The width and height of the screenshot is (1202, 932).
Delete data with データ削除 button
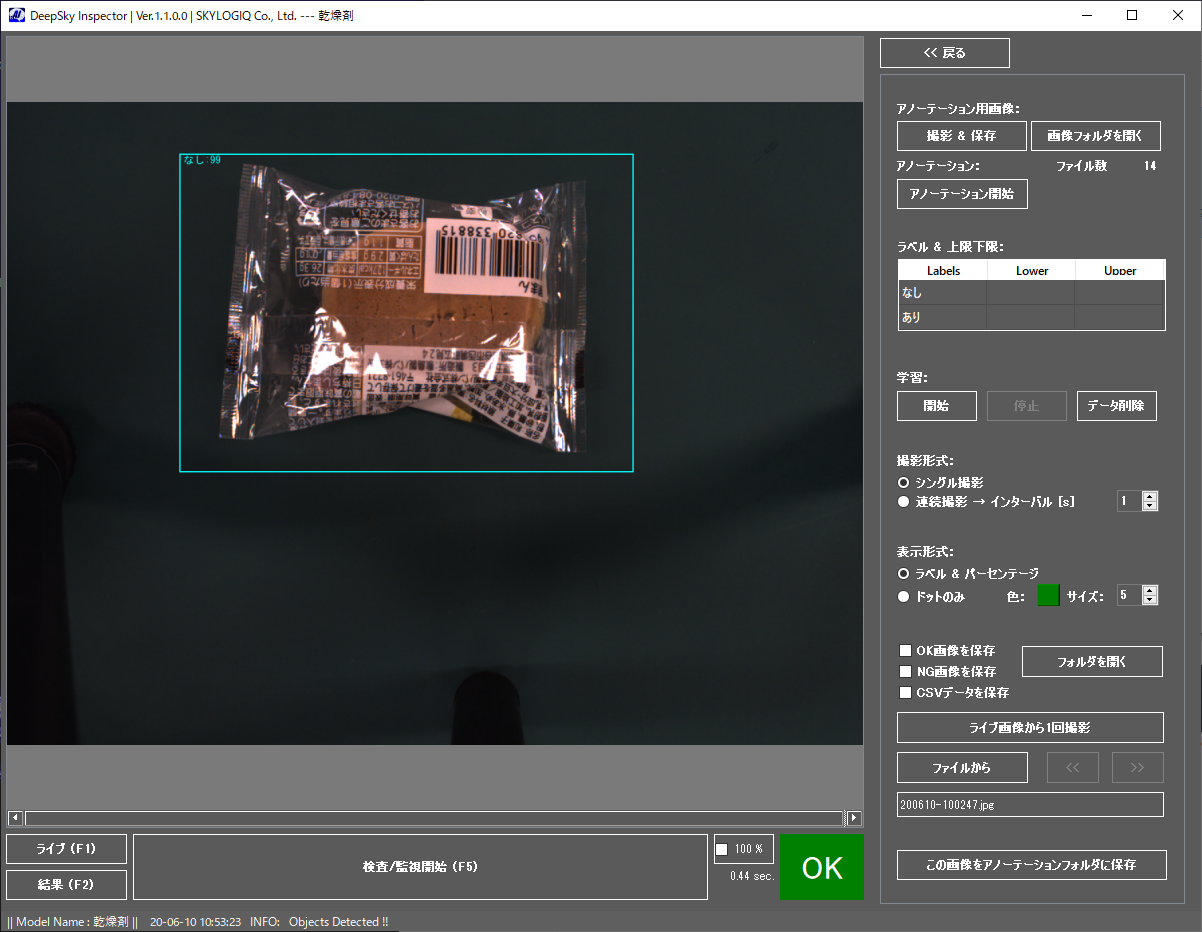click(1116, 406)
